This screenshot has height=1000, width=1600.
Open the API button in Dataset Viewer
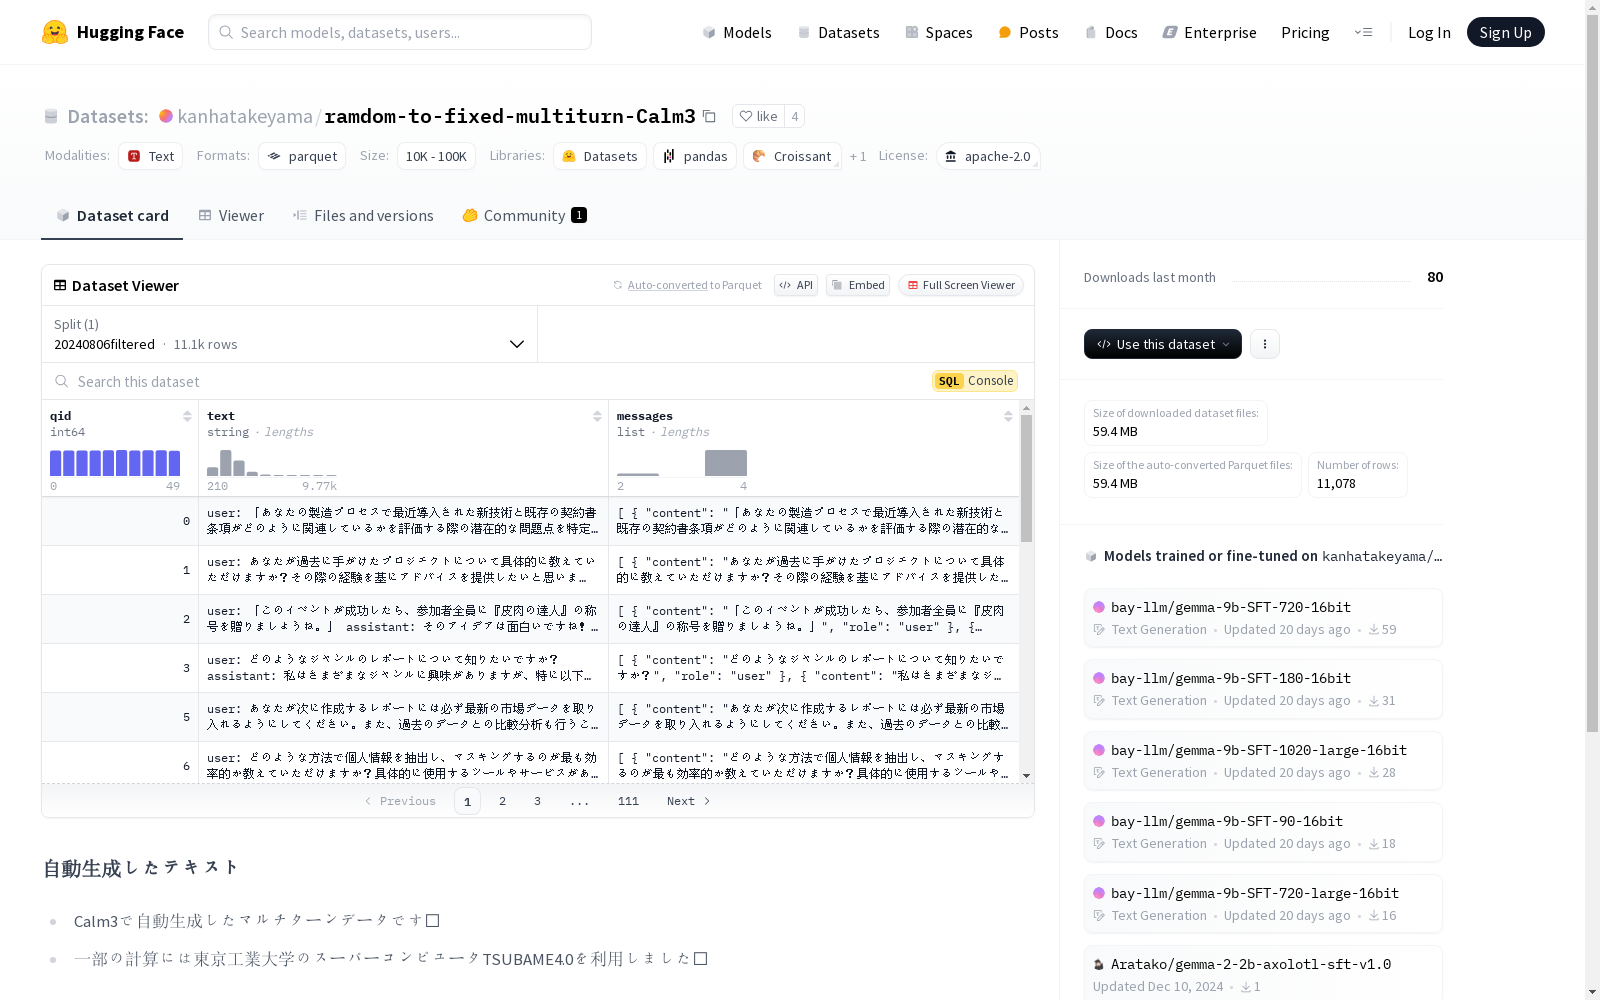(x=796, y=285)
